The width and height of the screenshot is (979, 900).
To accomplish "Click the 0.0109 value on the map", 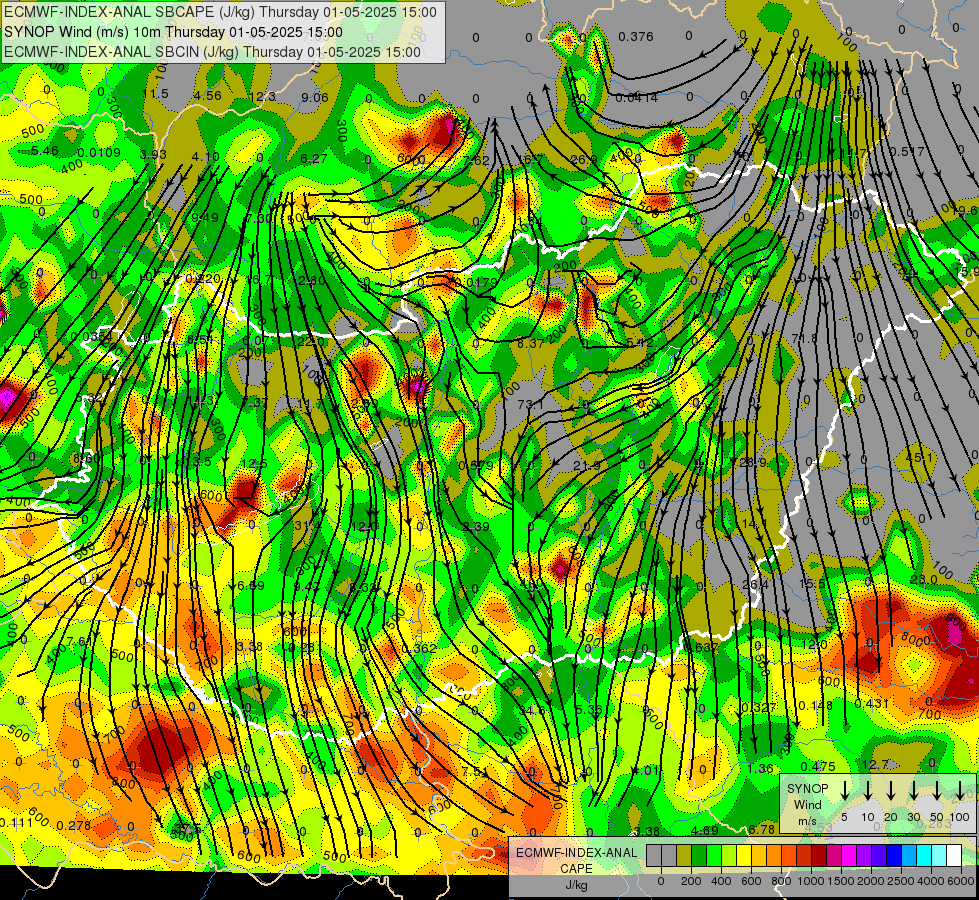I will click(100, 152).
